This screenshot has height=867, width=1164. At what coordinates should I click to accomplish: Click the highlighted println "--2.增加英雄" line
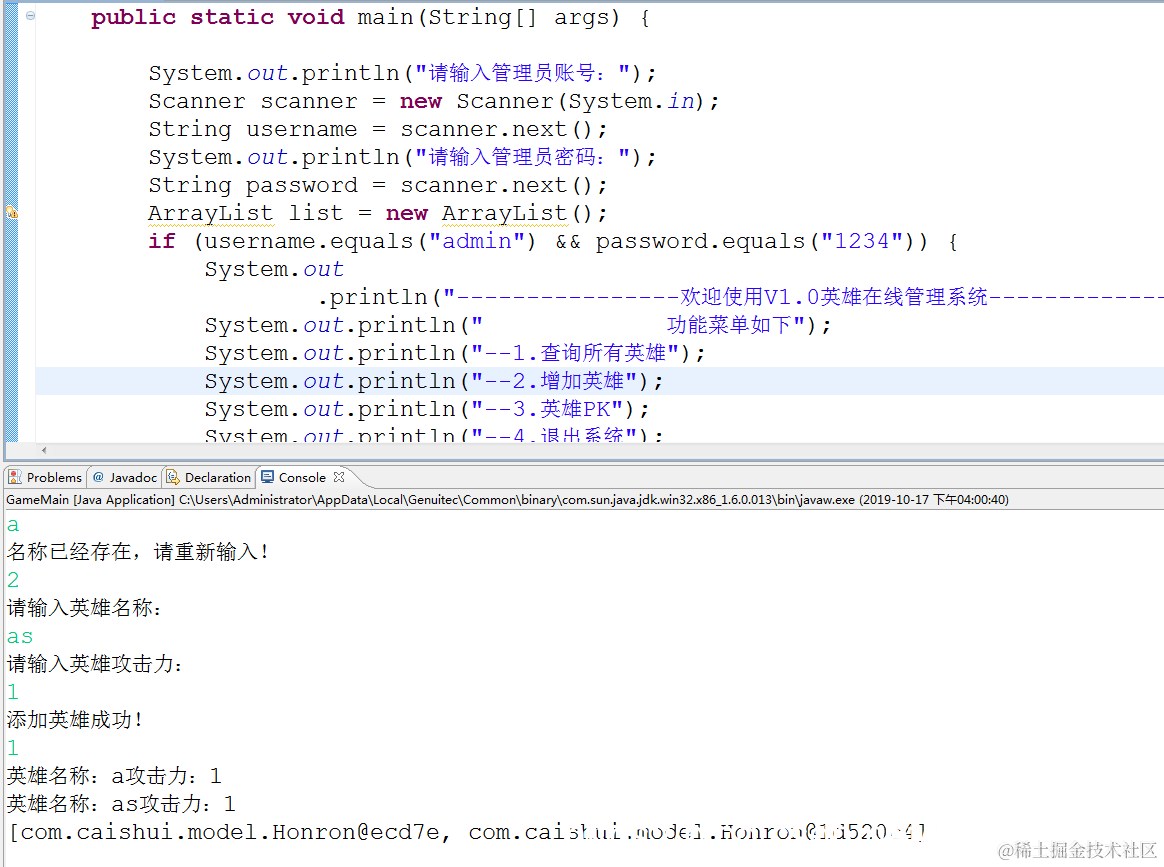(434, 382)
